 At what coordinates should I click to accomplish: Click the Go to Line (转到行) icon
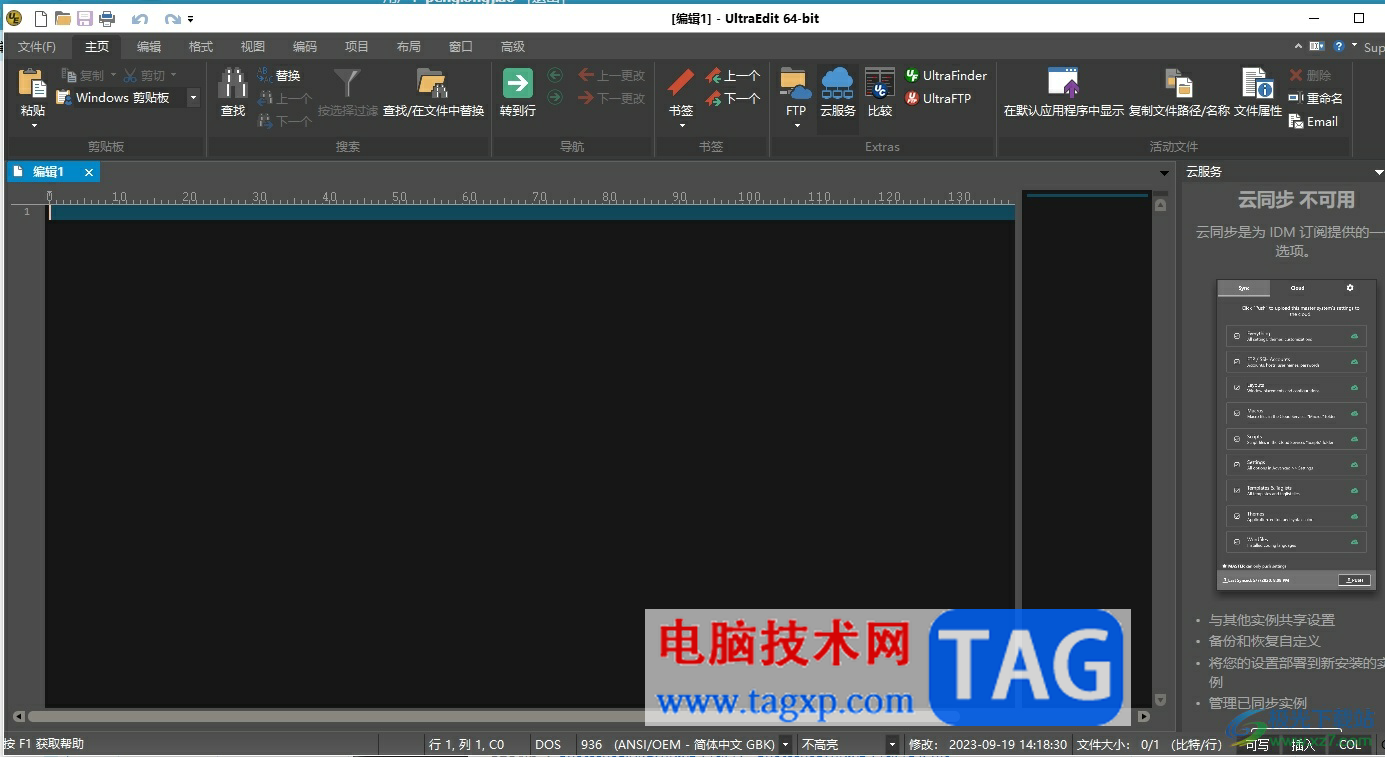click(x=518, y=83)
